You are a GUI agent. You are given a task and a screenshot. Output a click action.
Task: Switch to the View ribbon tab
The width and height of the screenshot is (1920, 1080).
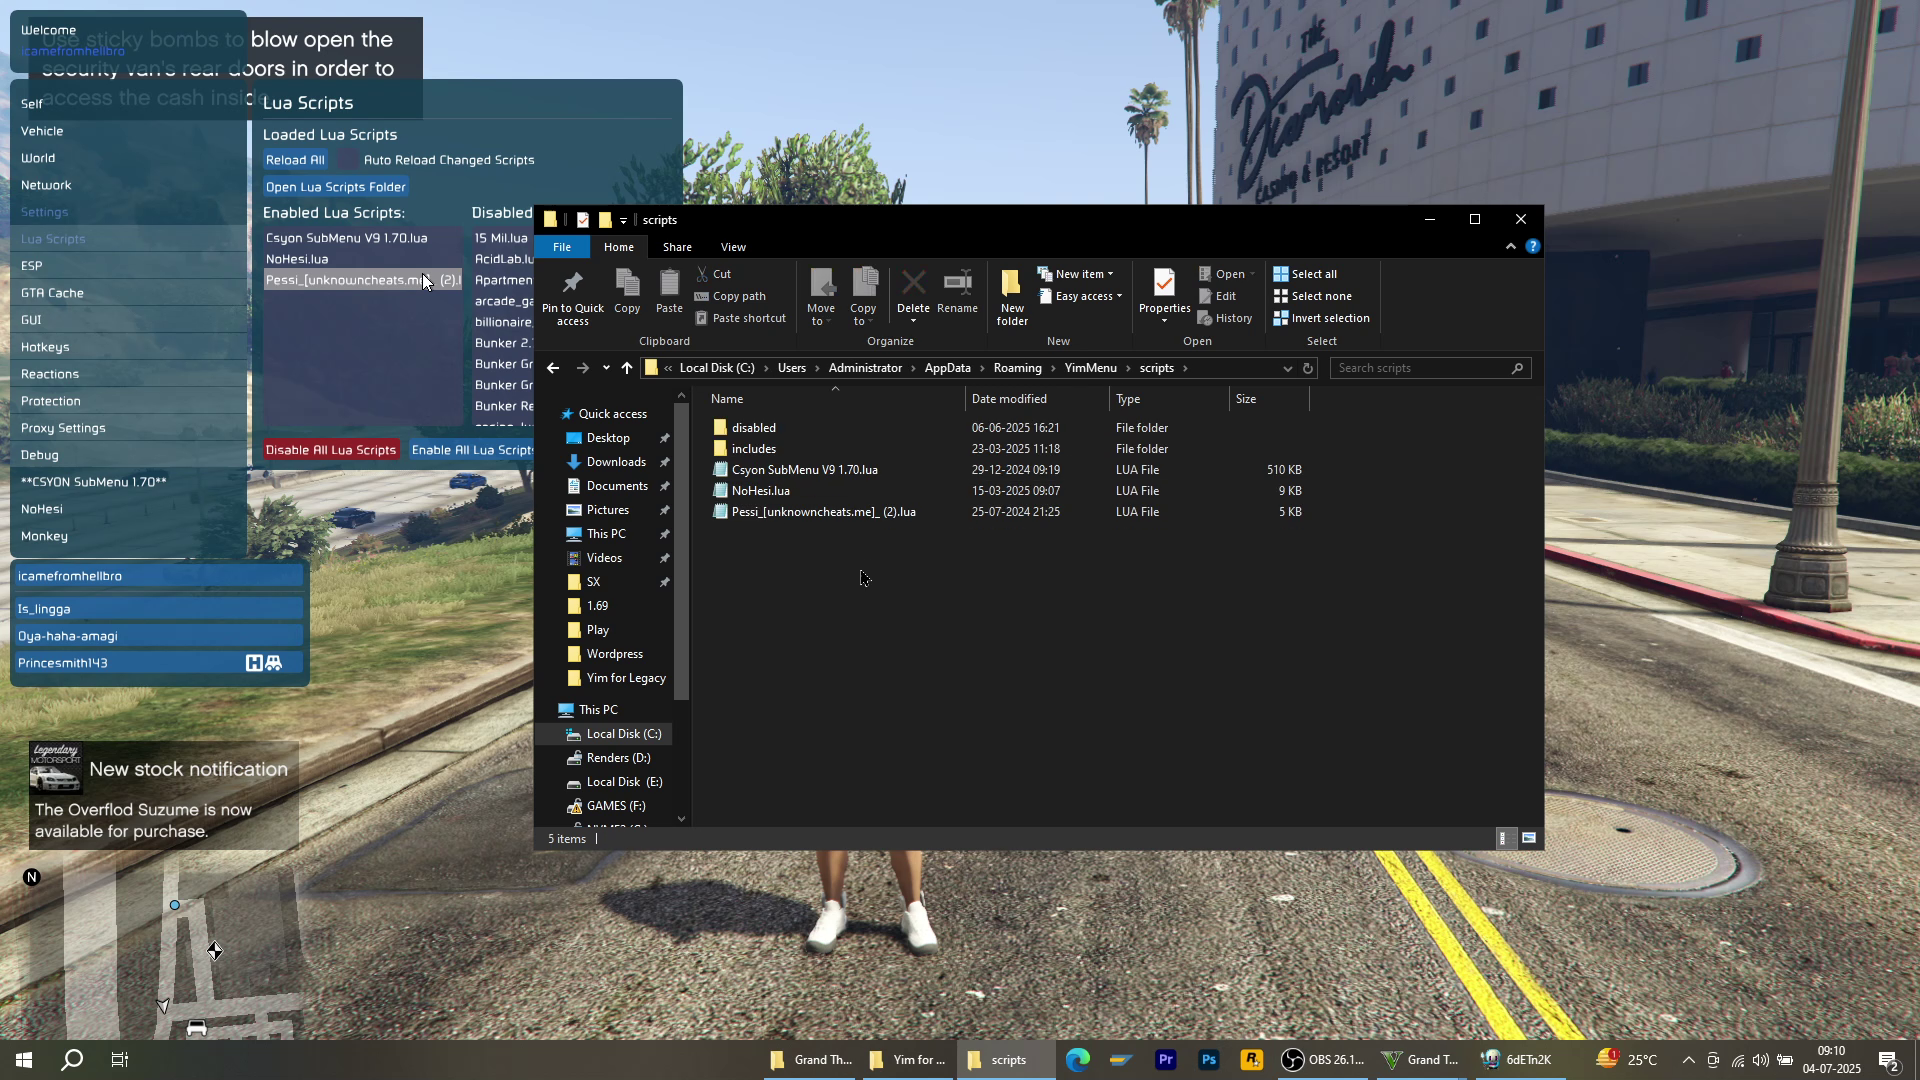(x=732, y=247)
